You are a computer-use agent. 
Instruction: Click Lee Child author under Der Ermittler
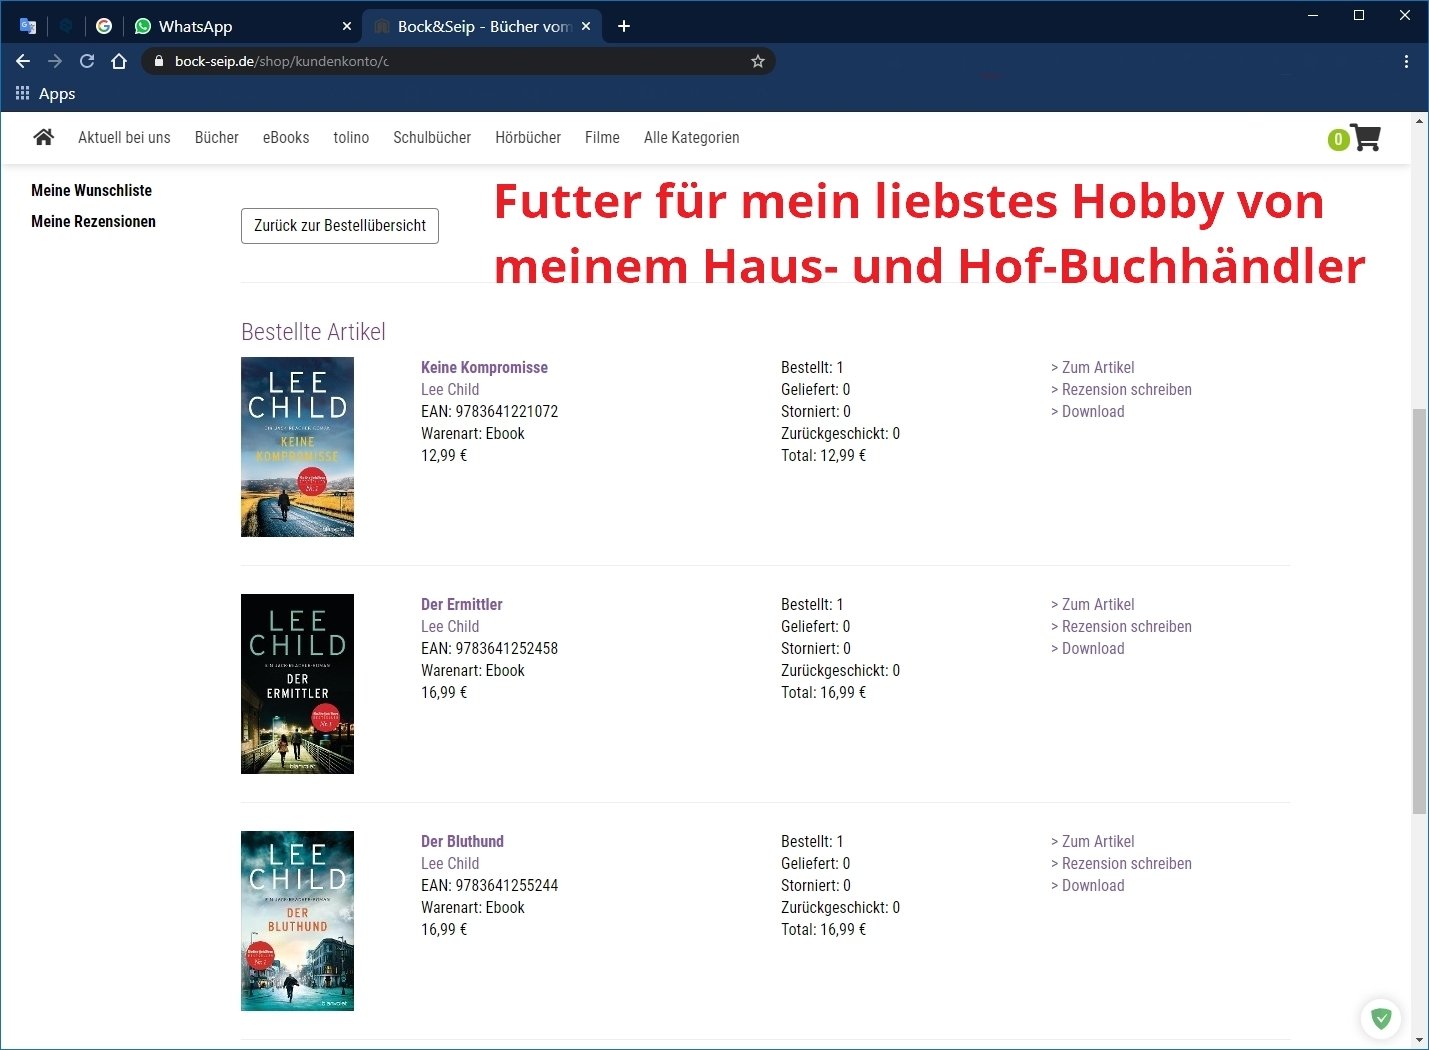pyautogui.click(x=450, y=626)
